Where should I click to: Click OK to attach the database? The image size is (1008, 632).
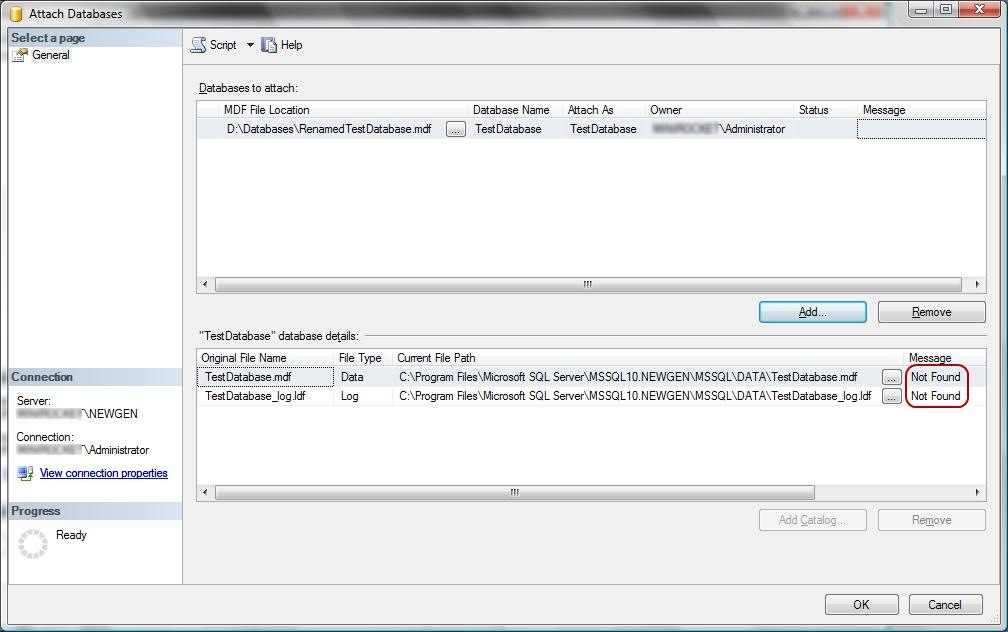point(861,604)
